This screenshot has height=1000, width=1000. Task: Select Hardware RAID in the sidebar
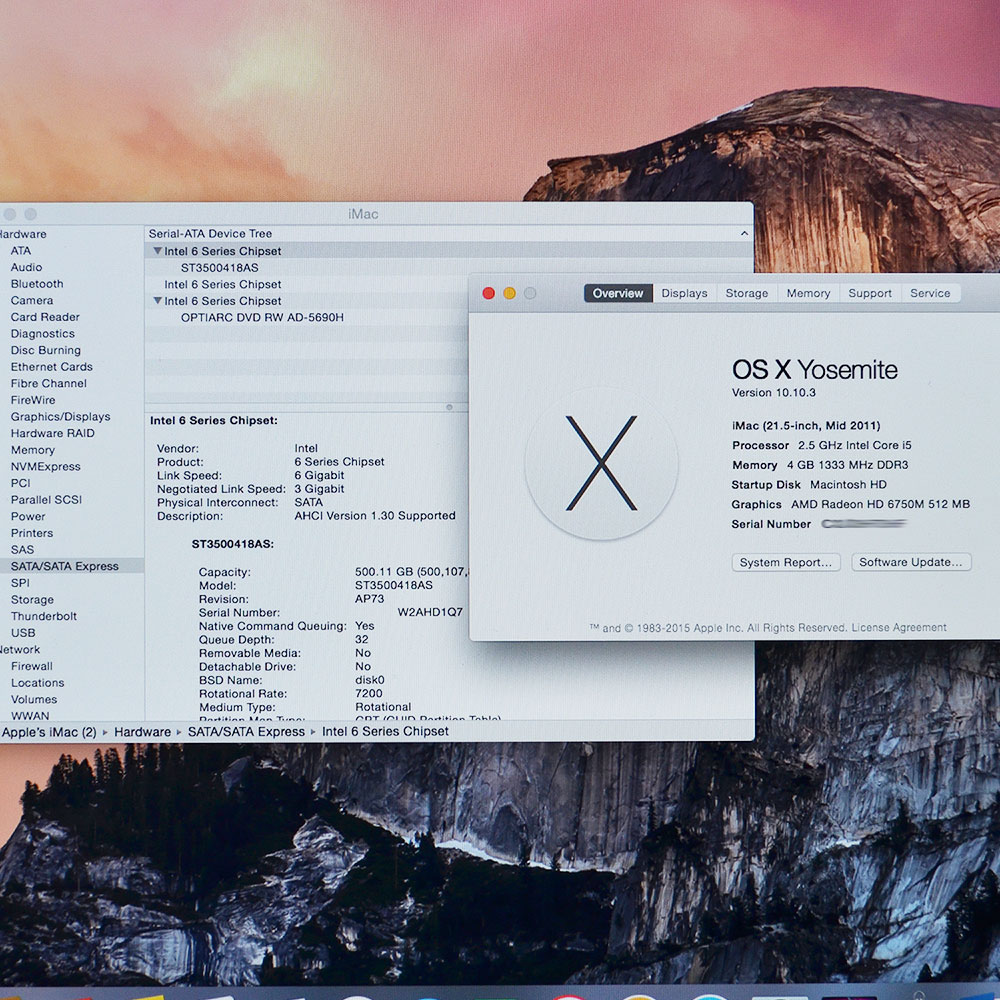coord(52,433)
